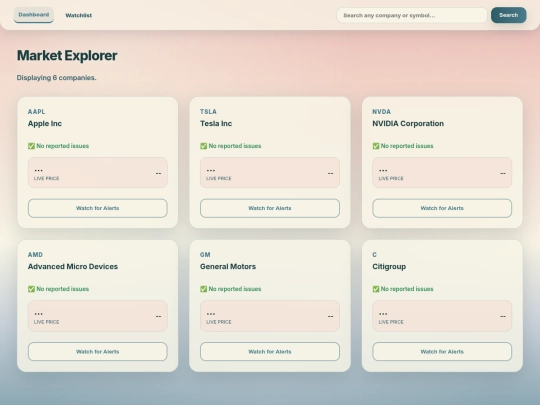Viewport: 540px width, 405px height.
Task: Select the TSLA ticker symbol
Action: click(208, 112)
